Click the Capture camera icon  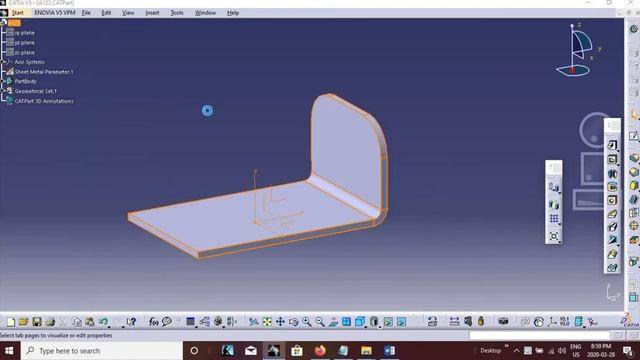pyautogui.click(x=503, y=322)
